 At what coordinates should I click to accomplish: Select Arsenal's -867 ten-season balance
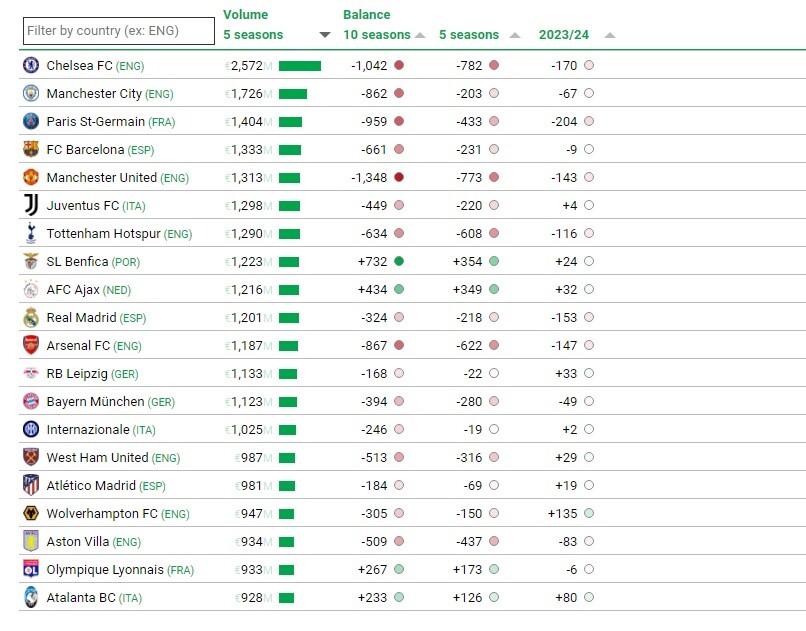click(x=374, y=346)
